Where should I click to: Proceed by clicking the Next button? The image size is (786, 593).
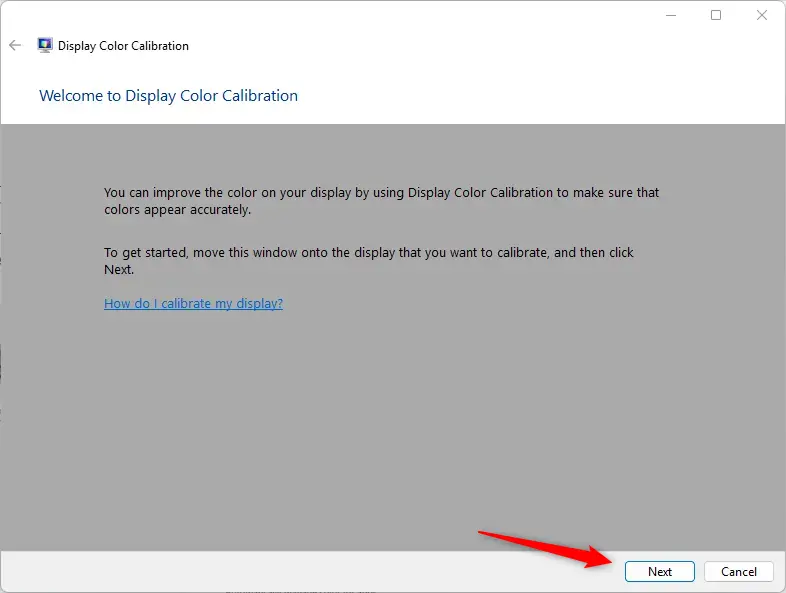(660, 571)
